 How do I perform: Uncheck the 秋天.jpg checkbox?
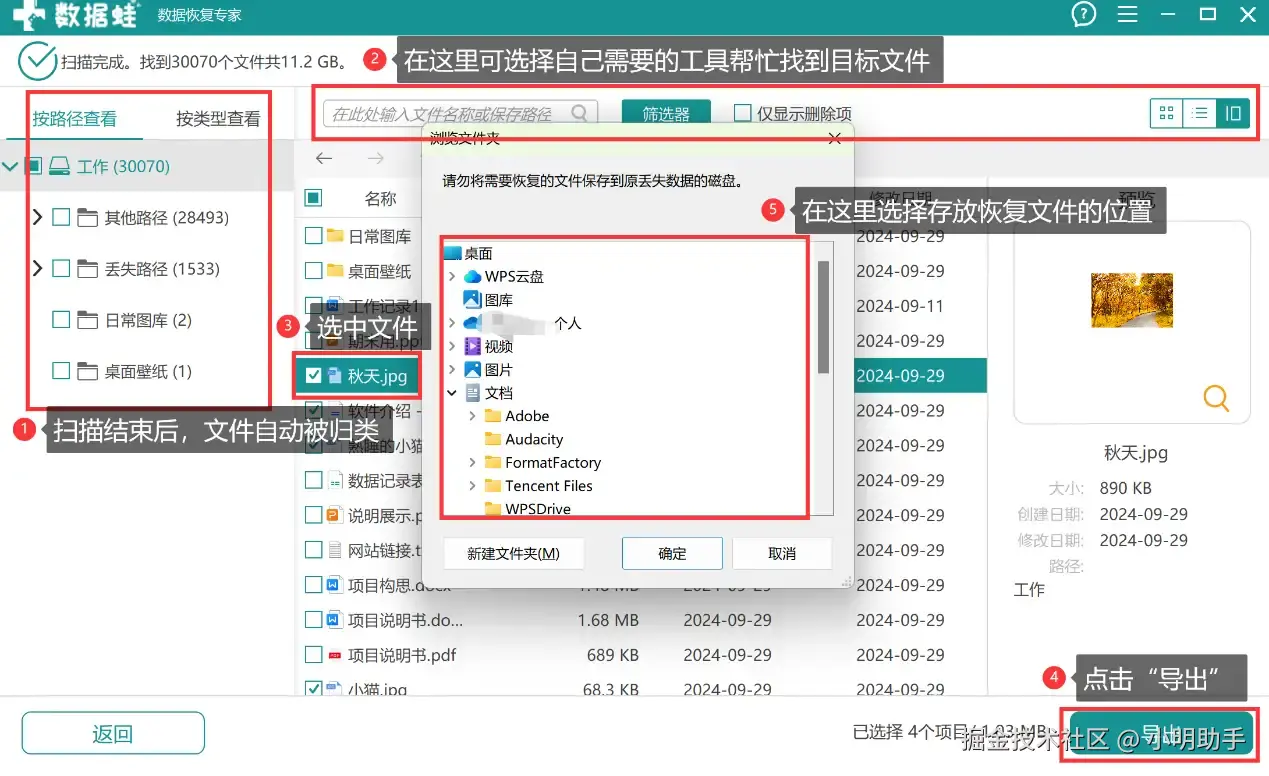(314, 376)
